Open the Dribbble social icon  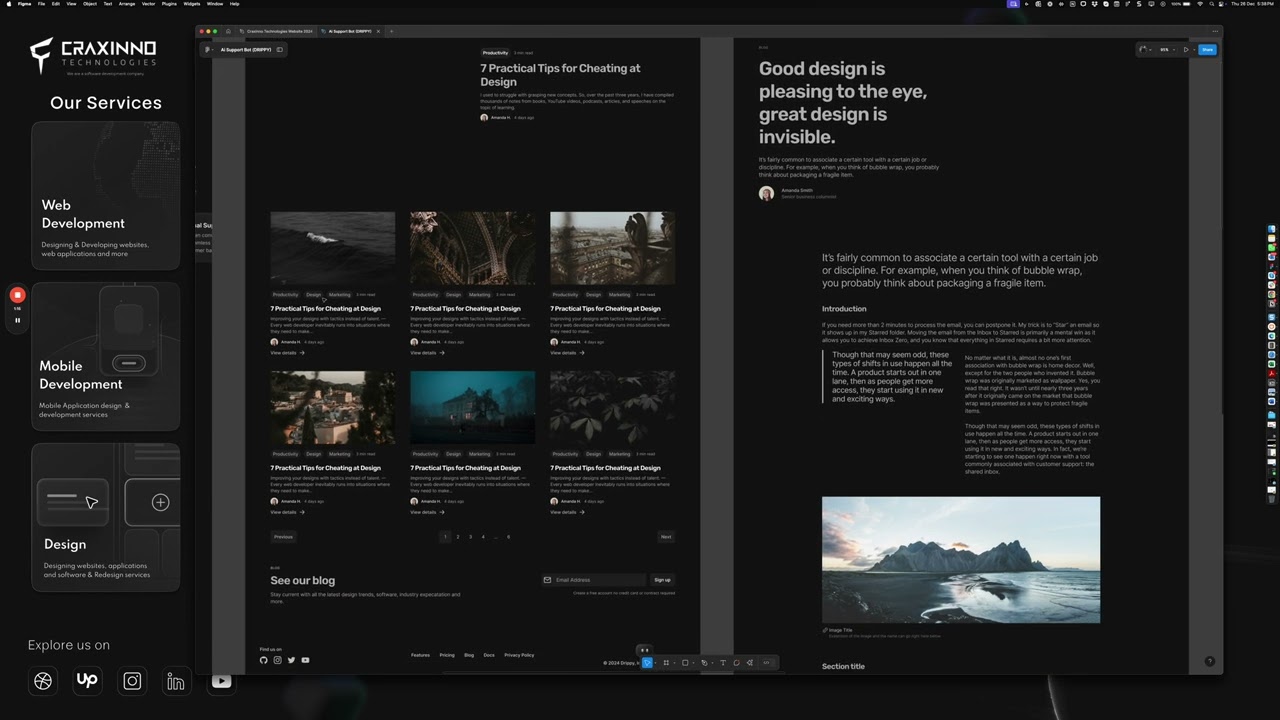coord(43,681)
